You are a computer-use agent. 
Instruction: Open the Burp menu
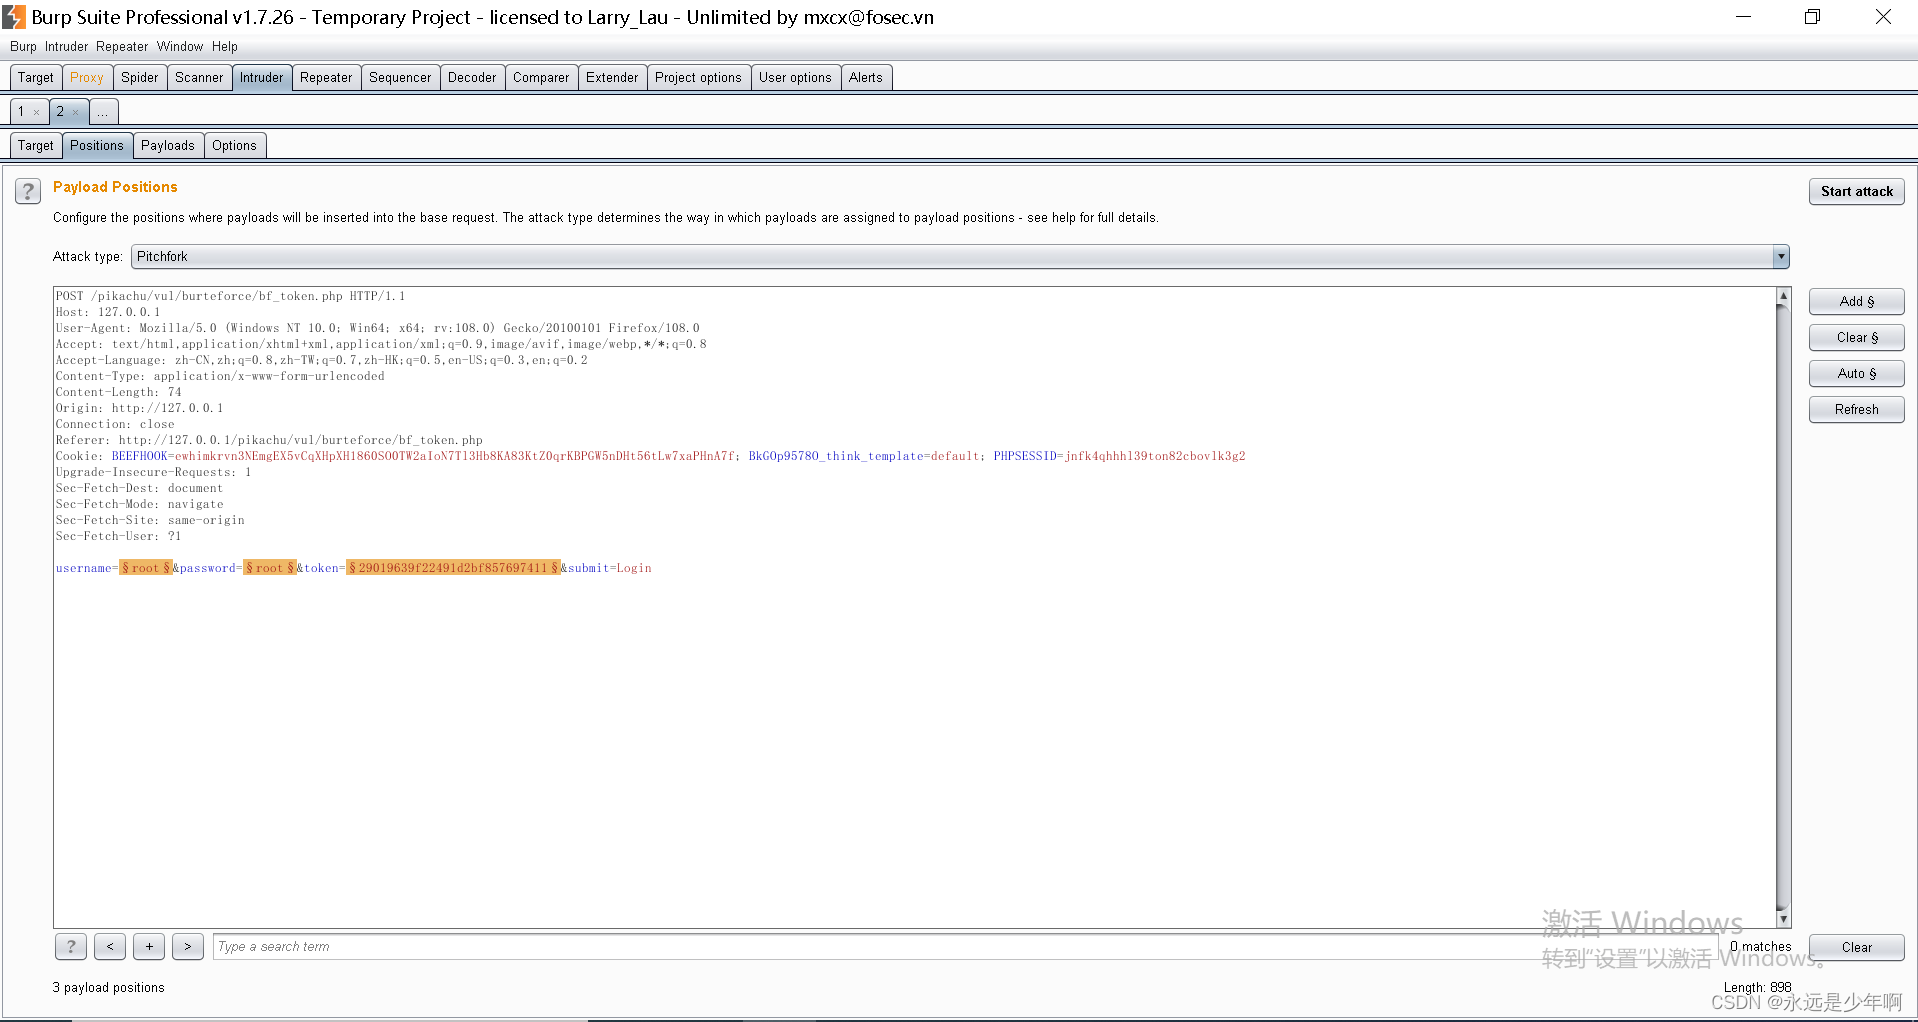pos(23,47)
